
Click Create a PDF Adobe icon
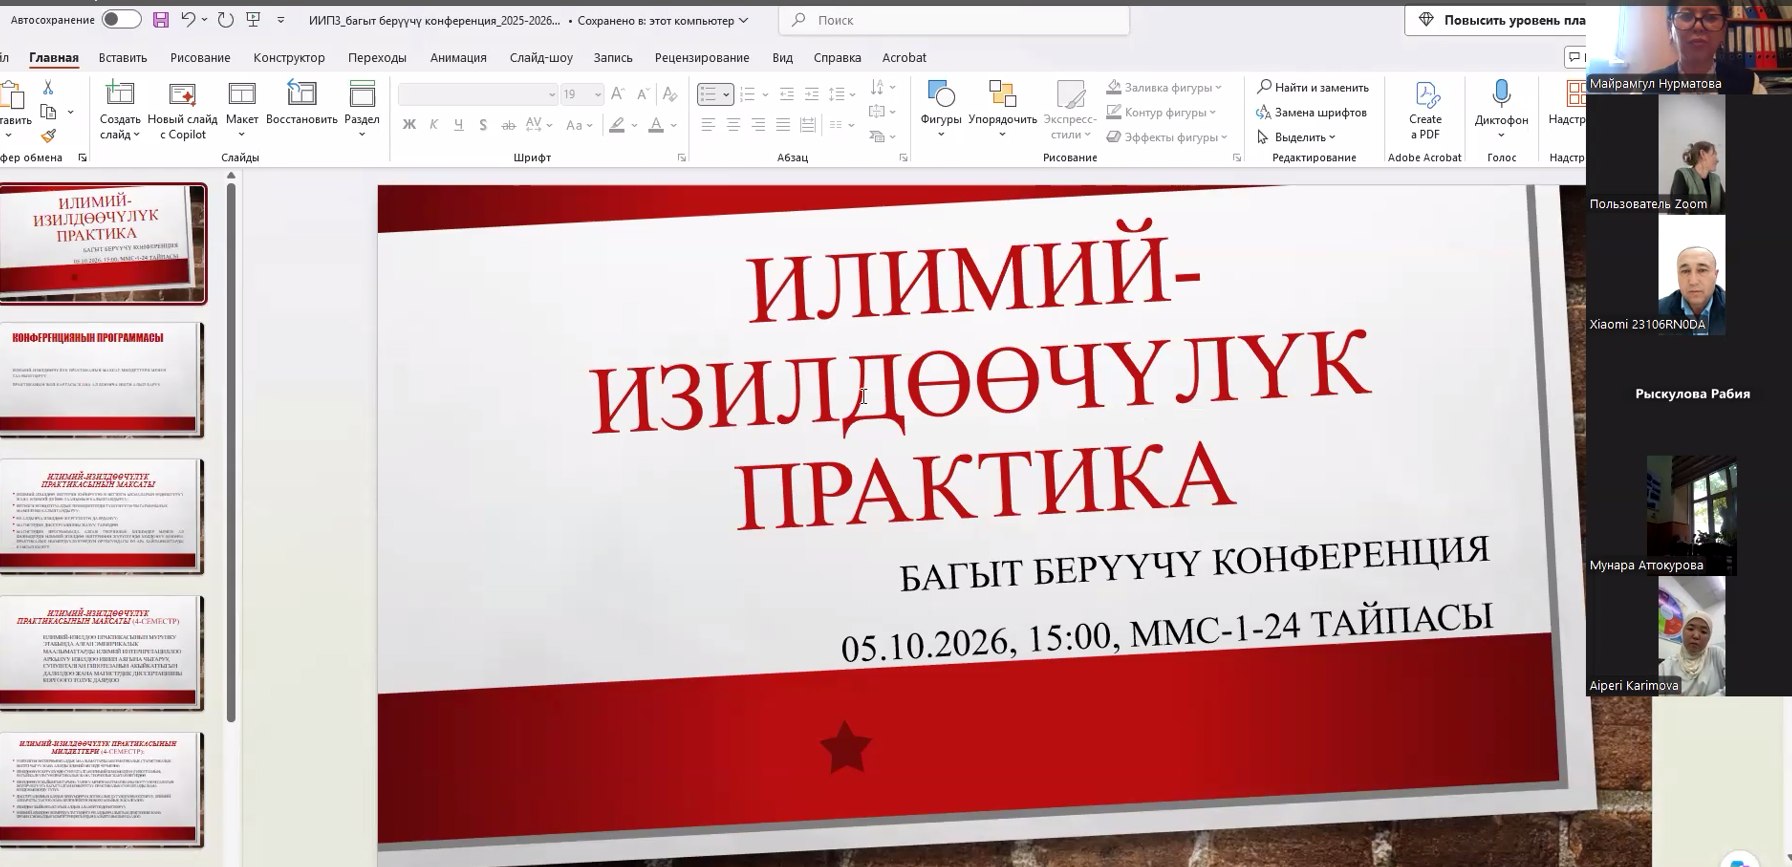[x=1426, y=95]
